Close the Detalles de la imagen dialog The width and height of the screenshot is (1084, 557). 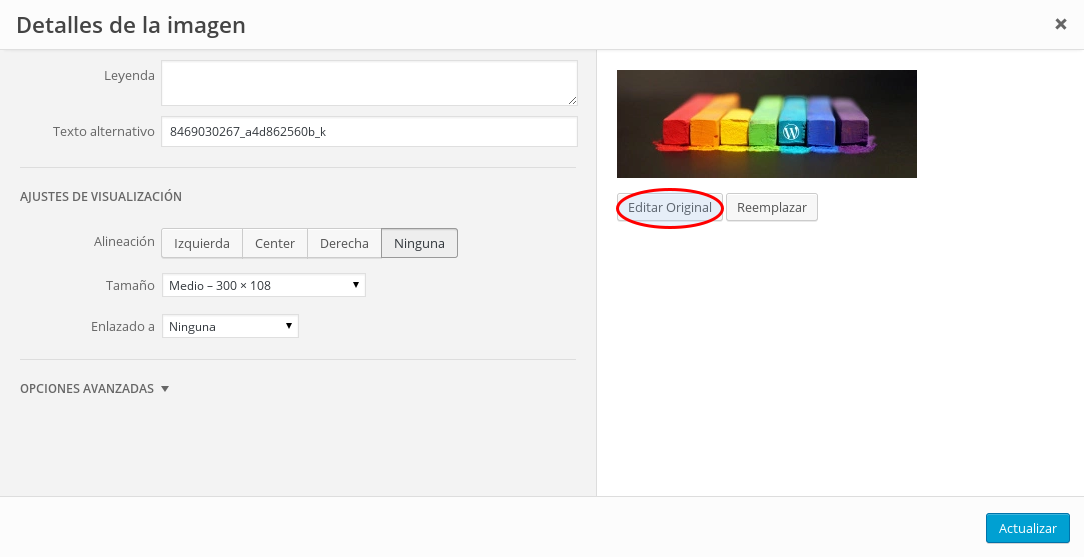[x=1060, y=24]
